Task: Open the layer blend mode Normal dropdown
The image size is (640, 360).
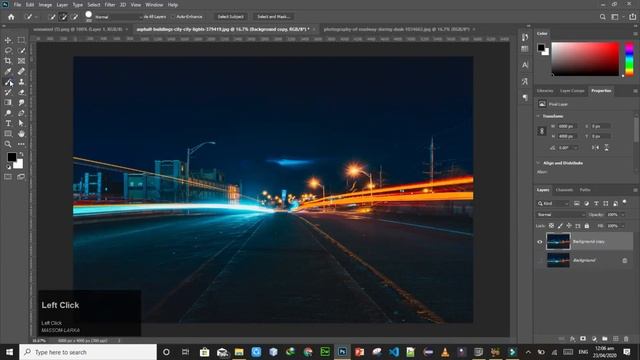Action: (560, 215)
